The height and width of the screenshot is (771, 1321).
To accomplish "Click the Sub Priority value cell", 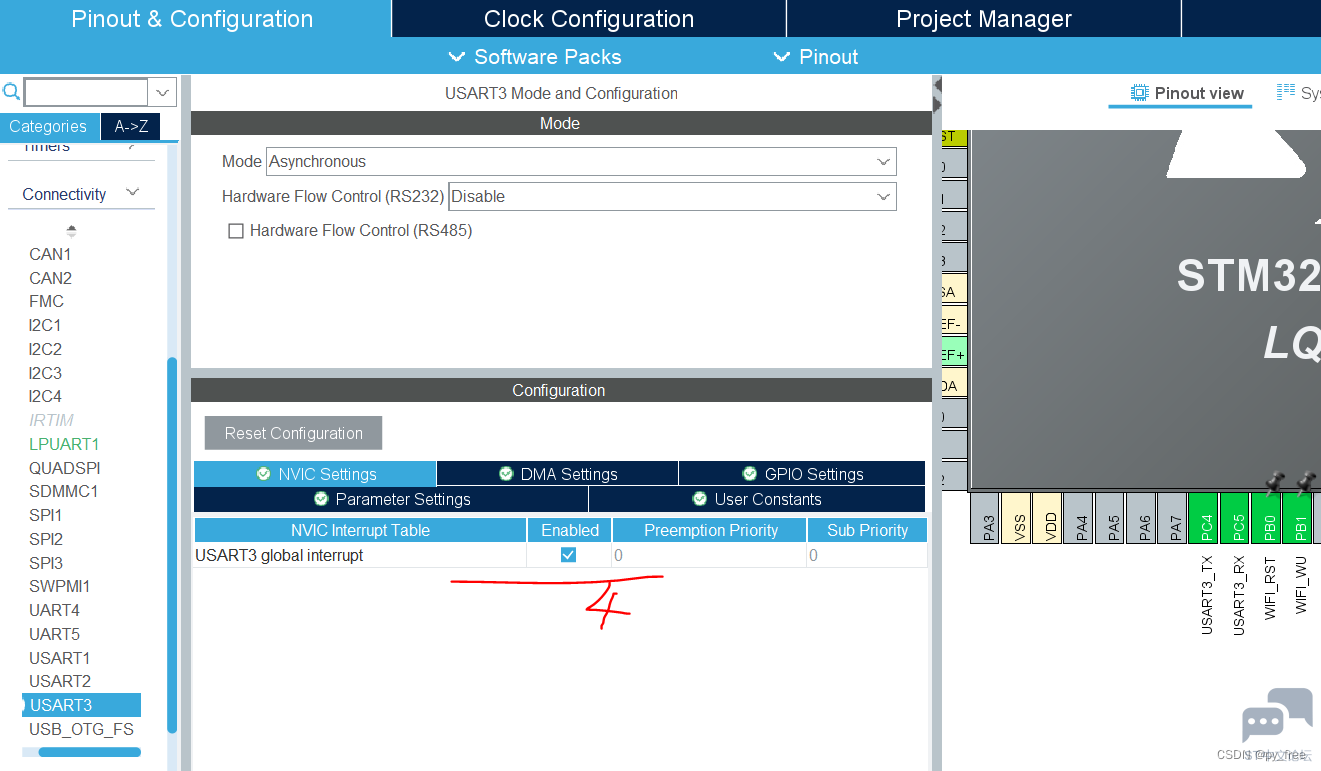I will pyautogui.click(x=867, y=555).
